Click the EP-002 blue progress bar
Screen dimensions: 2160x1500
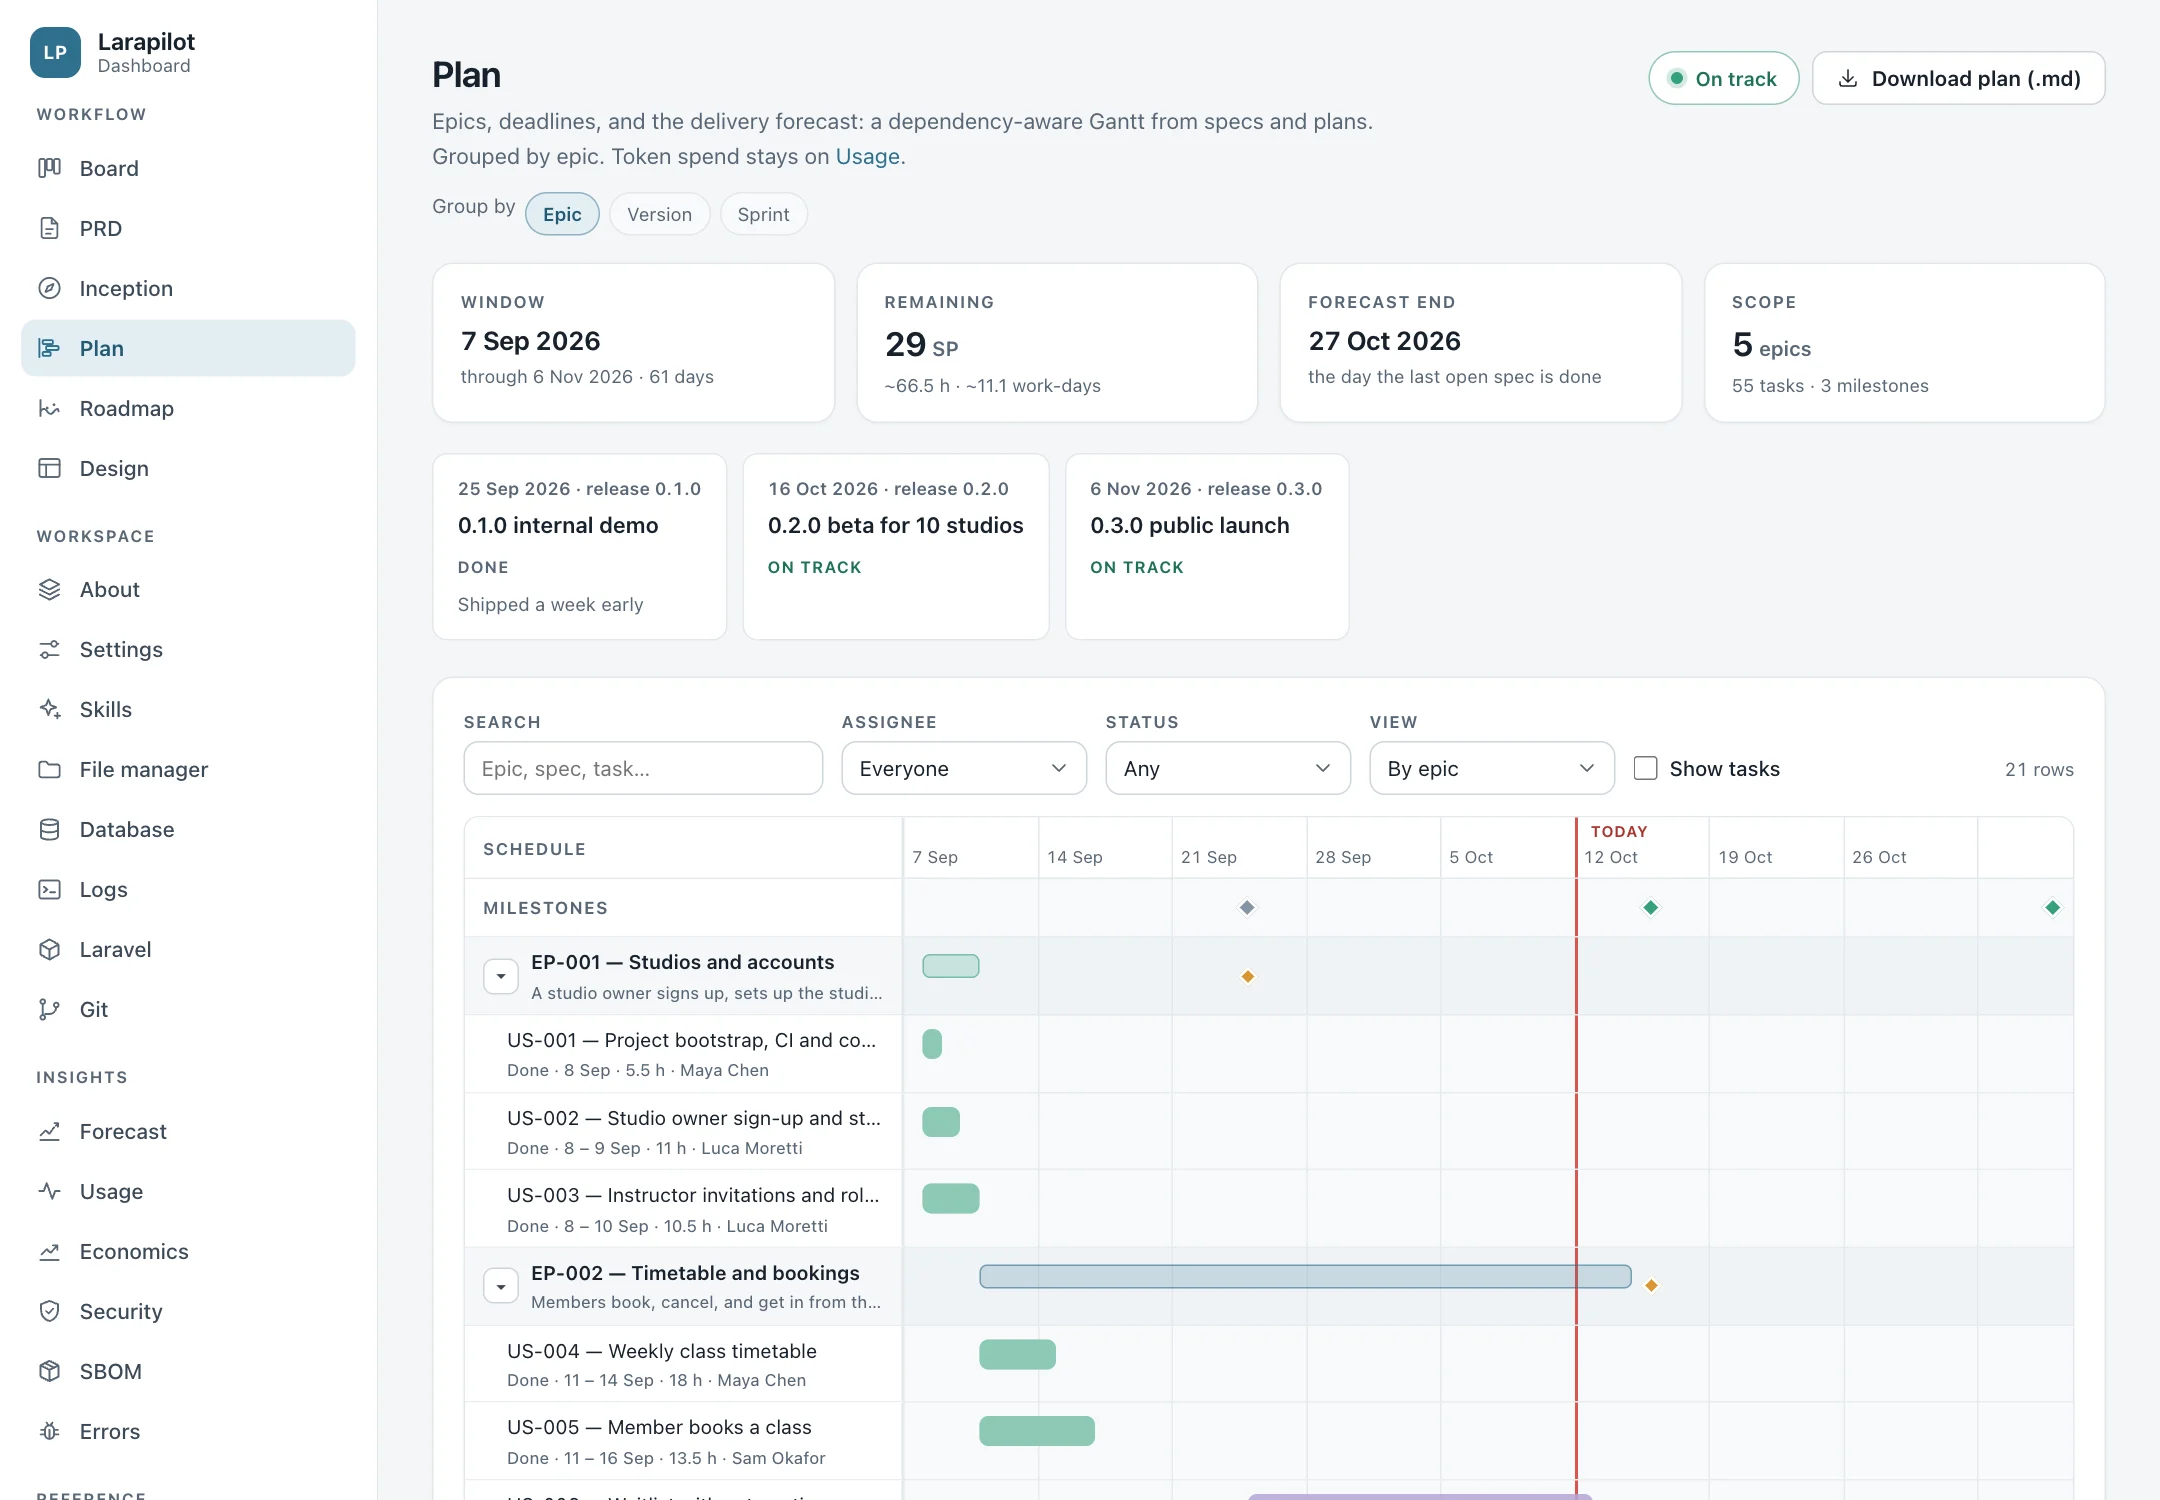pyautogui.click(x=1305, y=1276)
